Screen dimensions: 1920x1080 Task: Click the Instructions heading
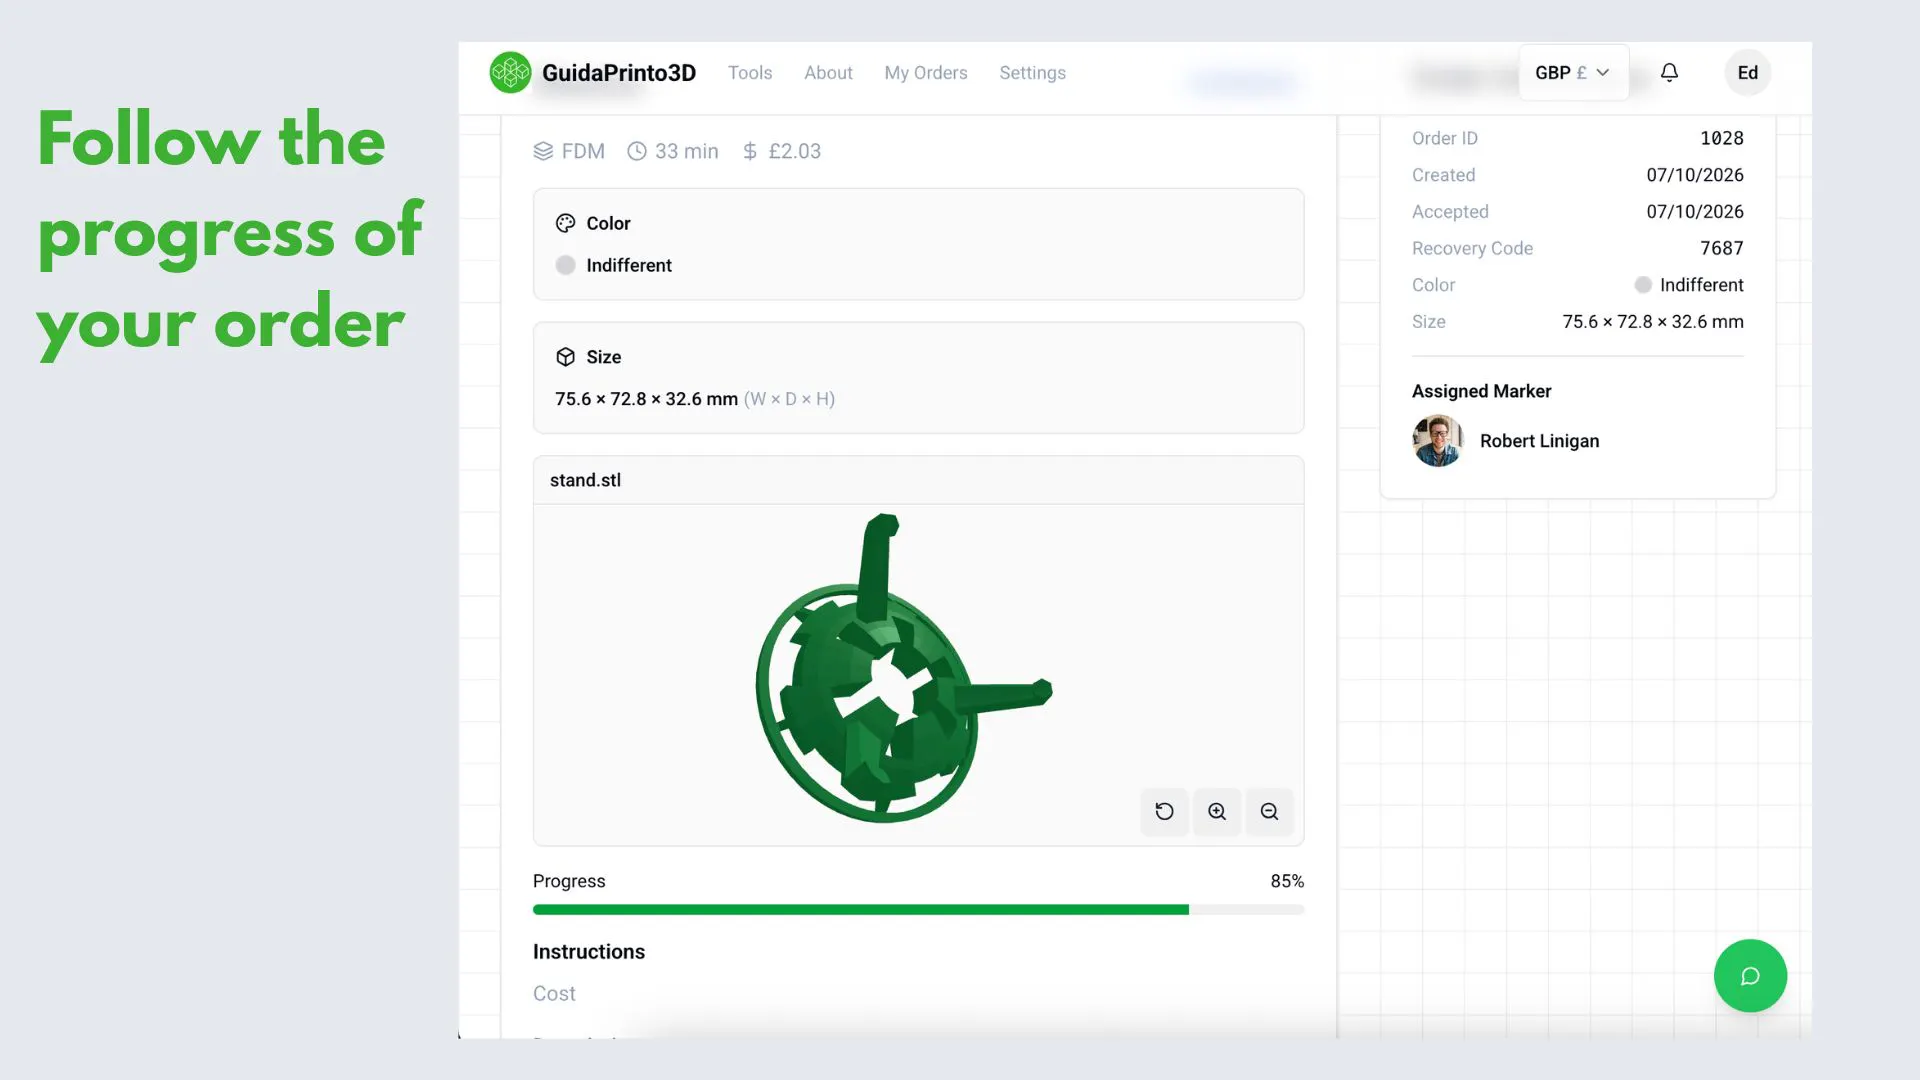point(589,952)
